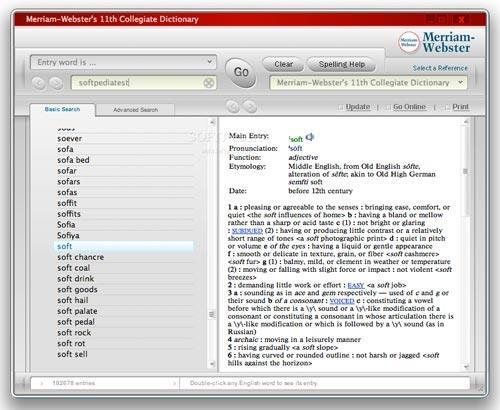
Task: Click the Print link
Action: click(x=460, y=107)
